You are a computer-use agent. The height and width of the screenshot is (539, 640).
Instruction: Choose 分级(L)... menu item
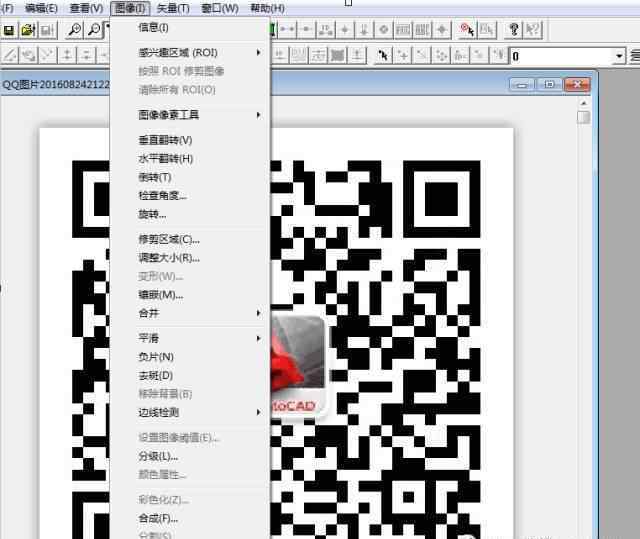pos(189,456)
